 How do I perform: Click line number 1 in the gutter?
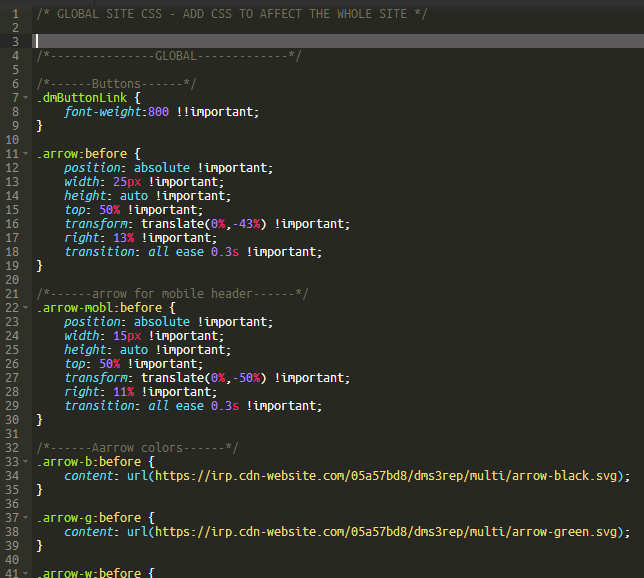pos(15,14)
